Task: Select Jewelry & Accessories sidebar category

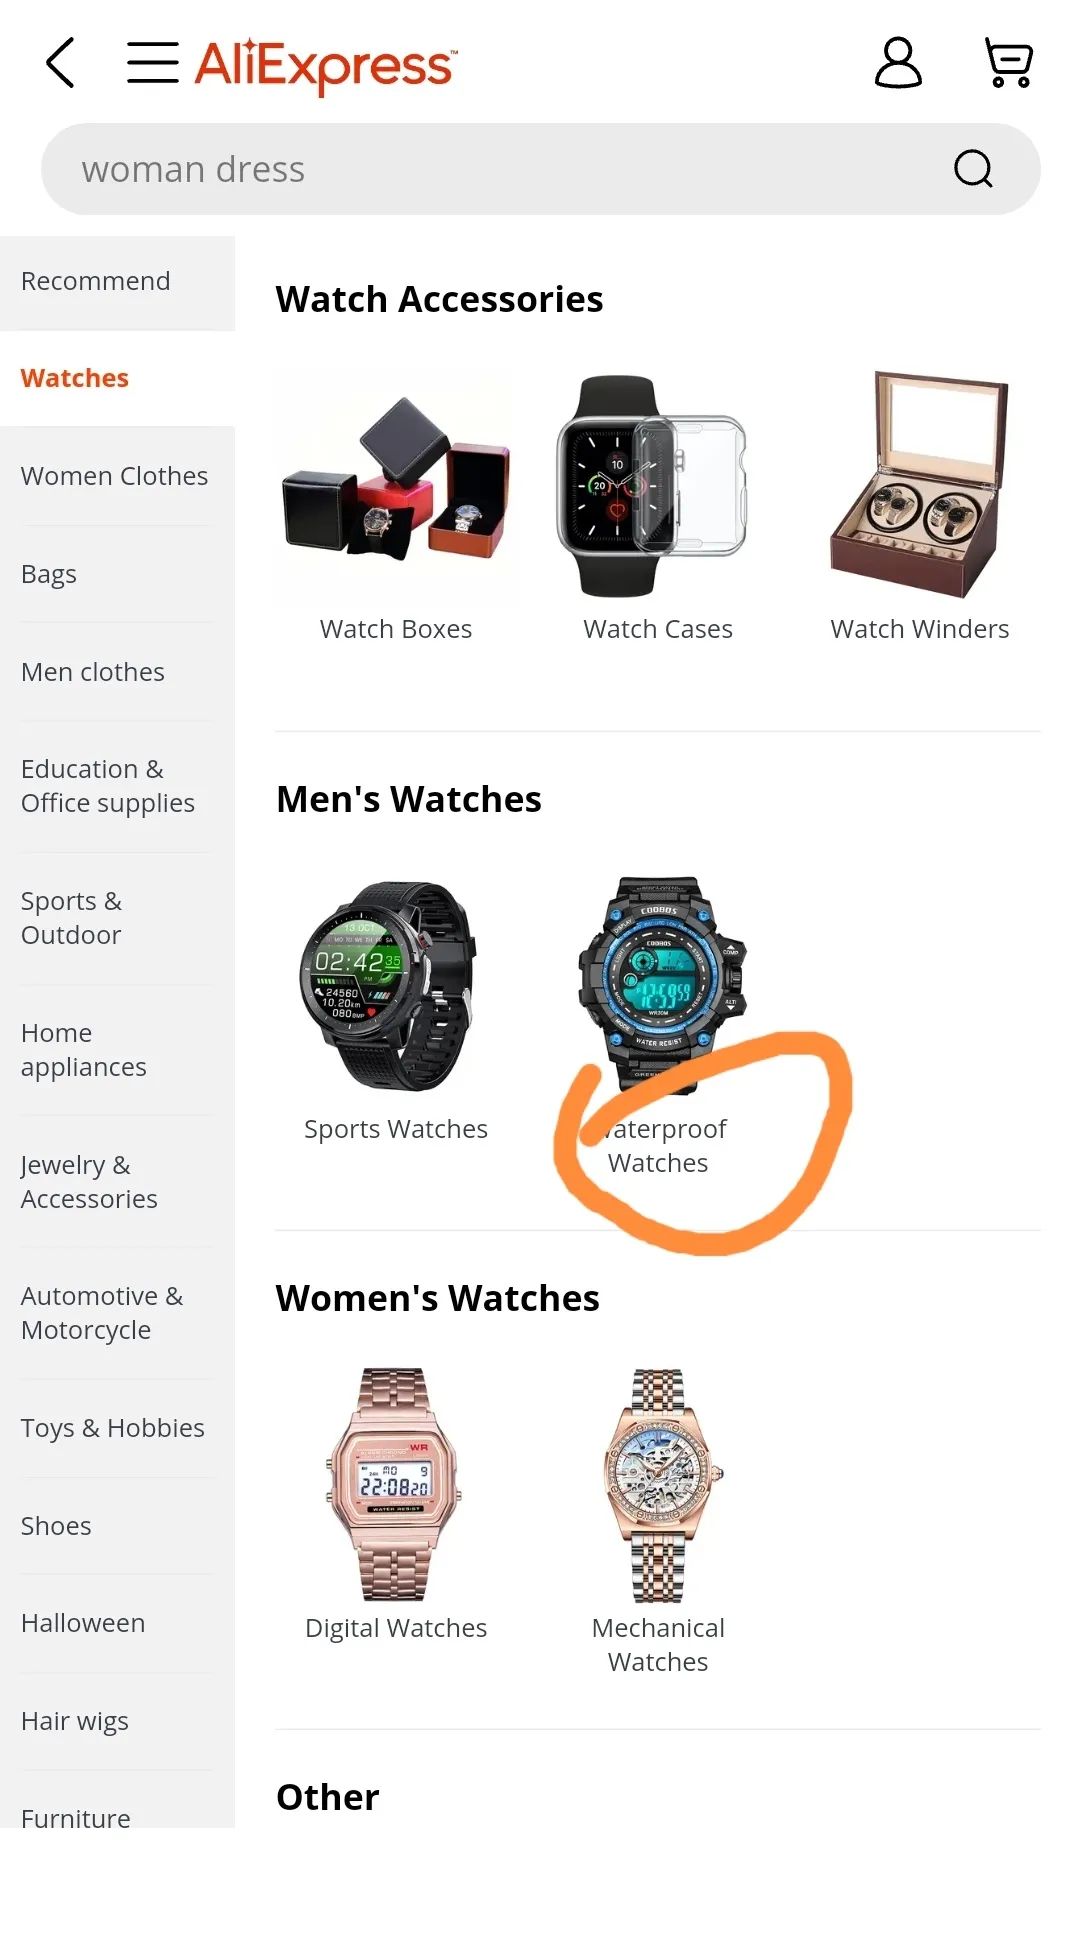Action: (x=117, y=1182)
